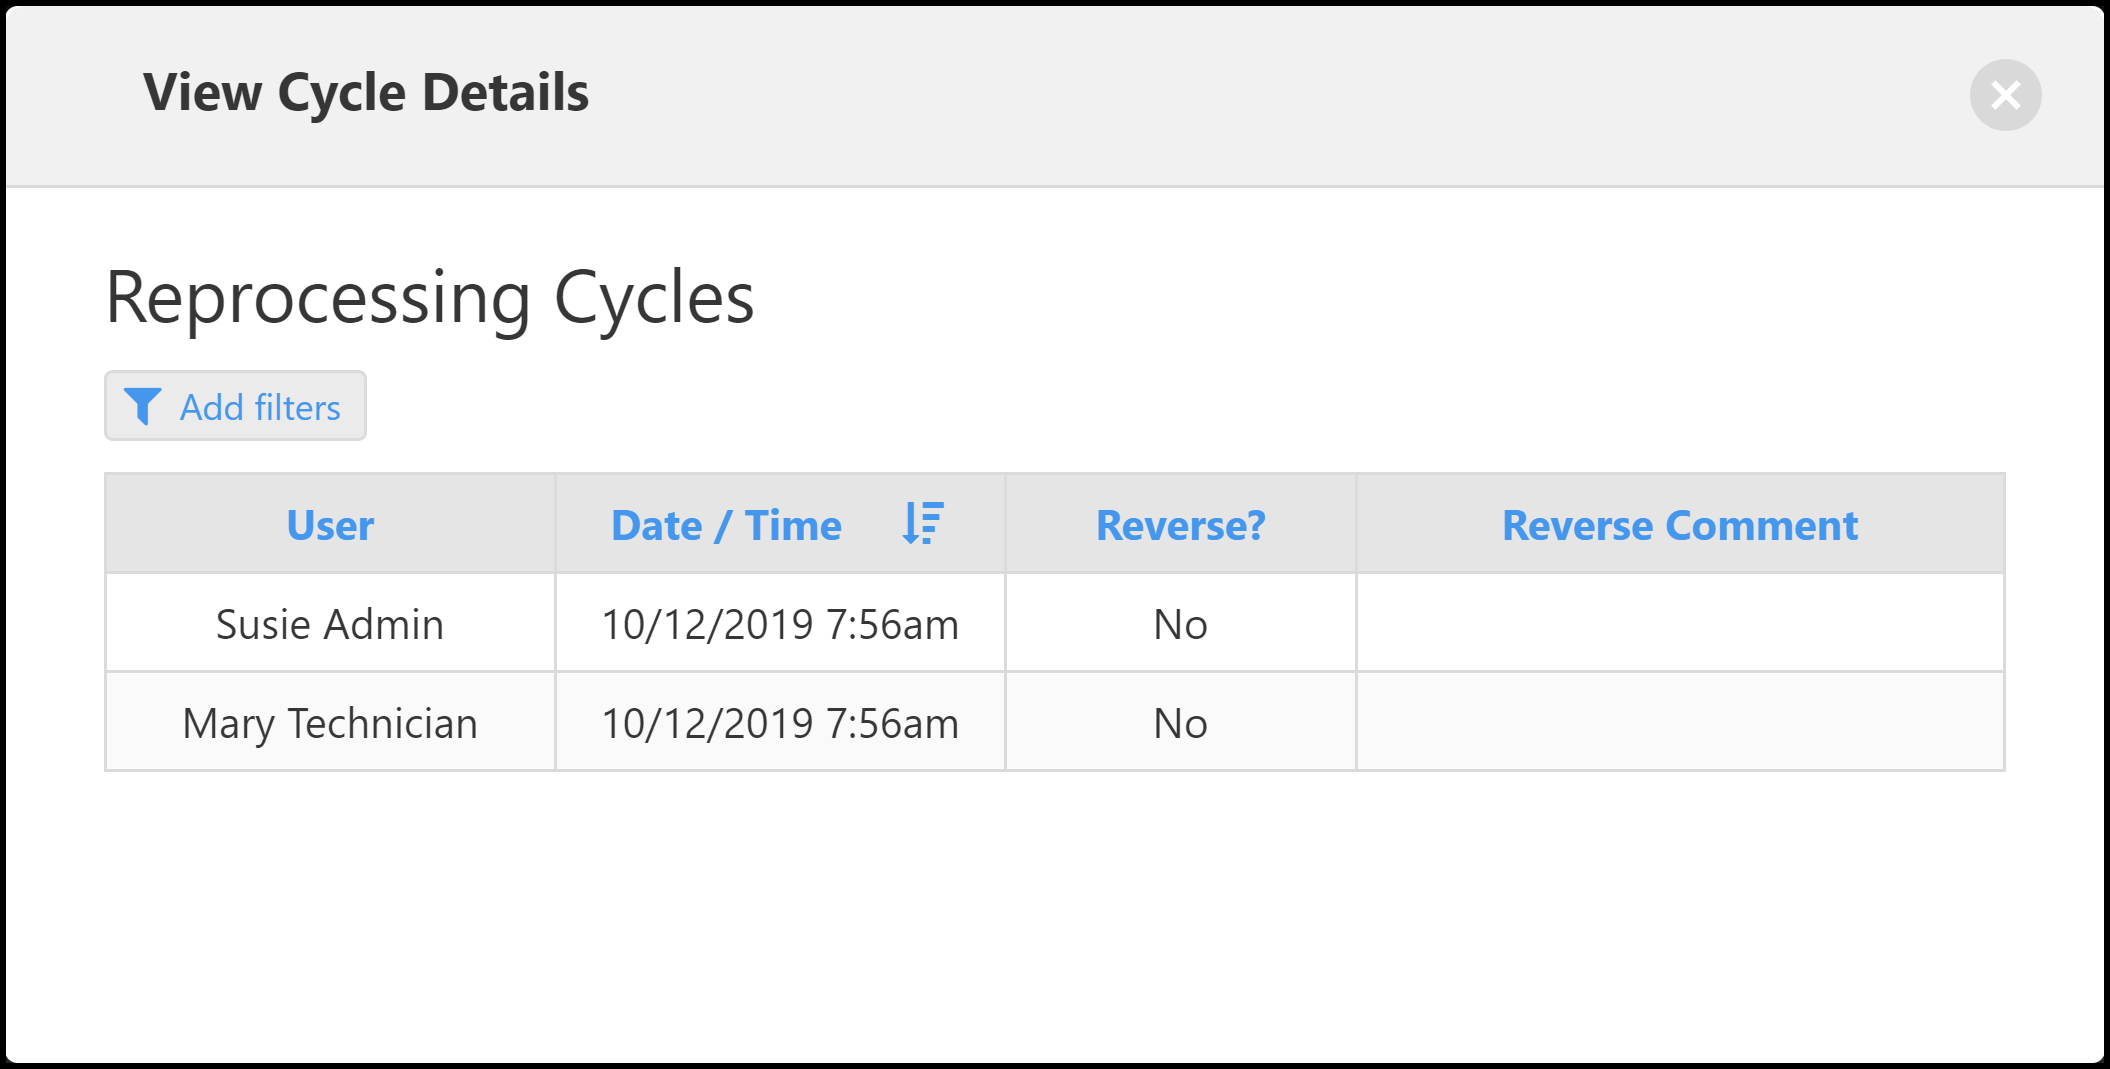Click the date cell in Mary Technician's row
The width and height of the screenshot is (2110, 1069).
pos(780,723)
